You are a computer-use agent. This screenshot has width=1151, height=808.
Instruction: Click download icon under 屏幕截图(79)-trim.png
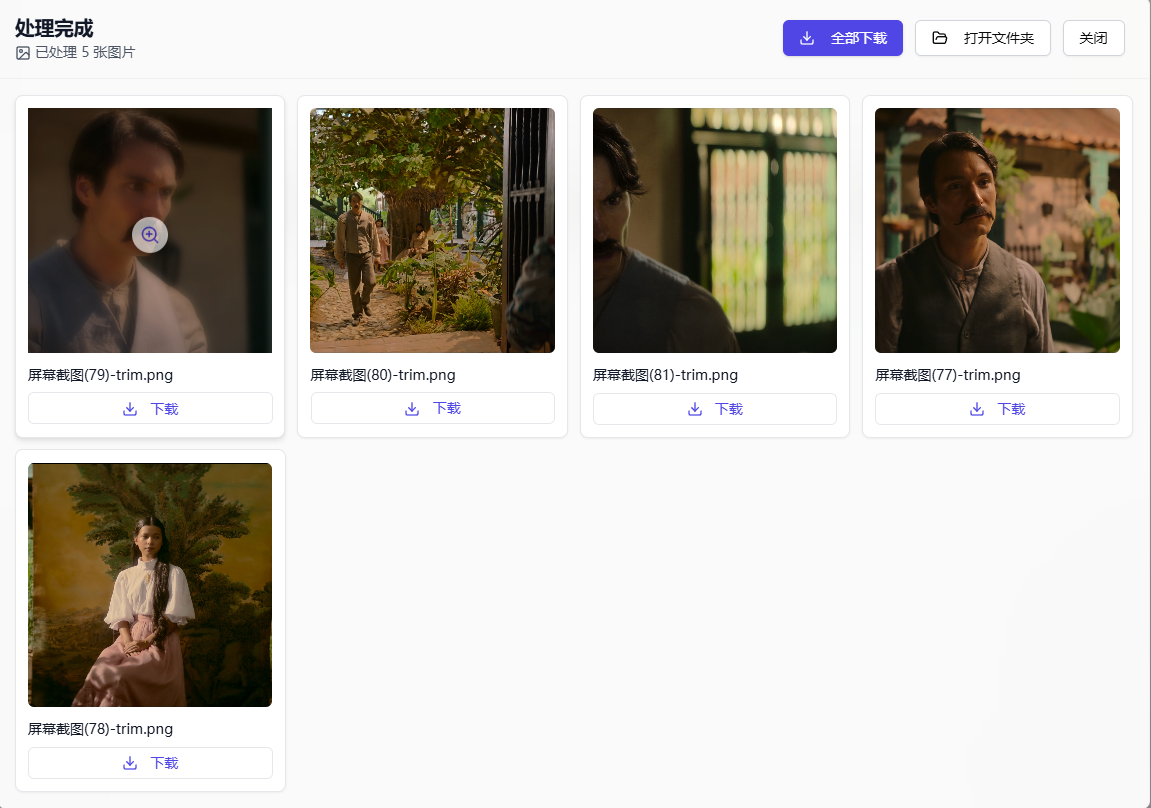(x=130, y=409)
